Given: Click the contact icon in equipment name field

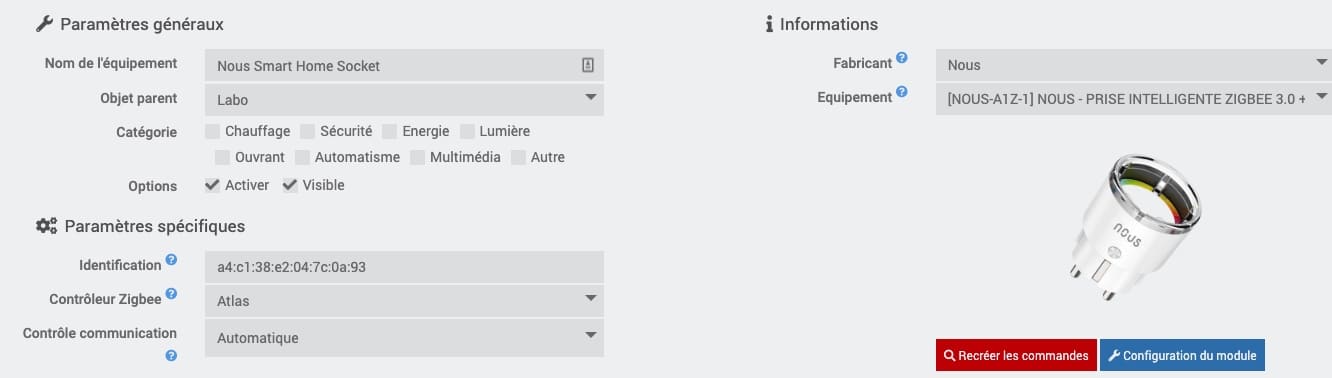Looking at the screenshot, I should 588,65.
